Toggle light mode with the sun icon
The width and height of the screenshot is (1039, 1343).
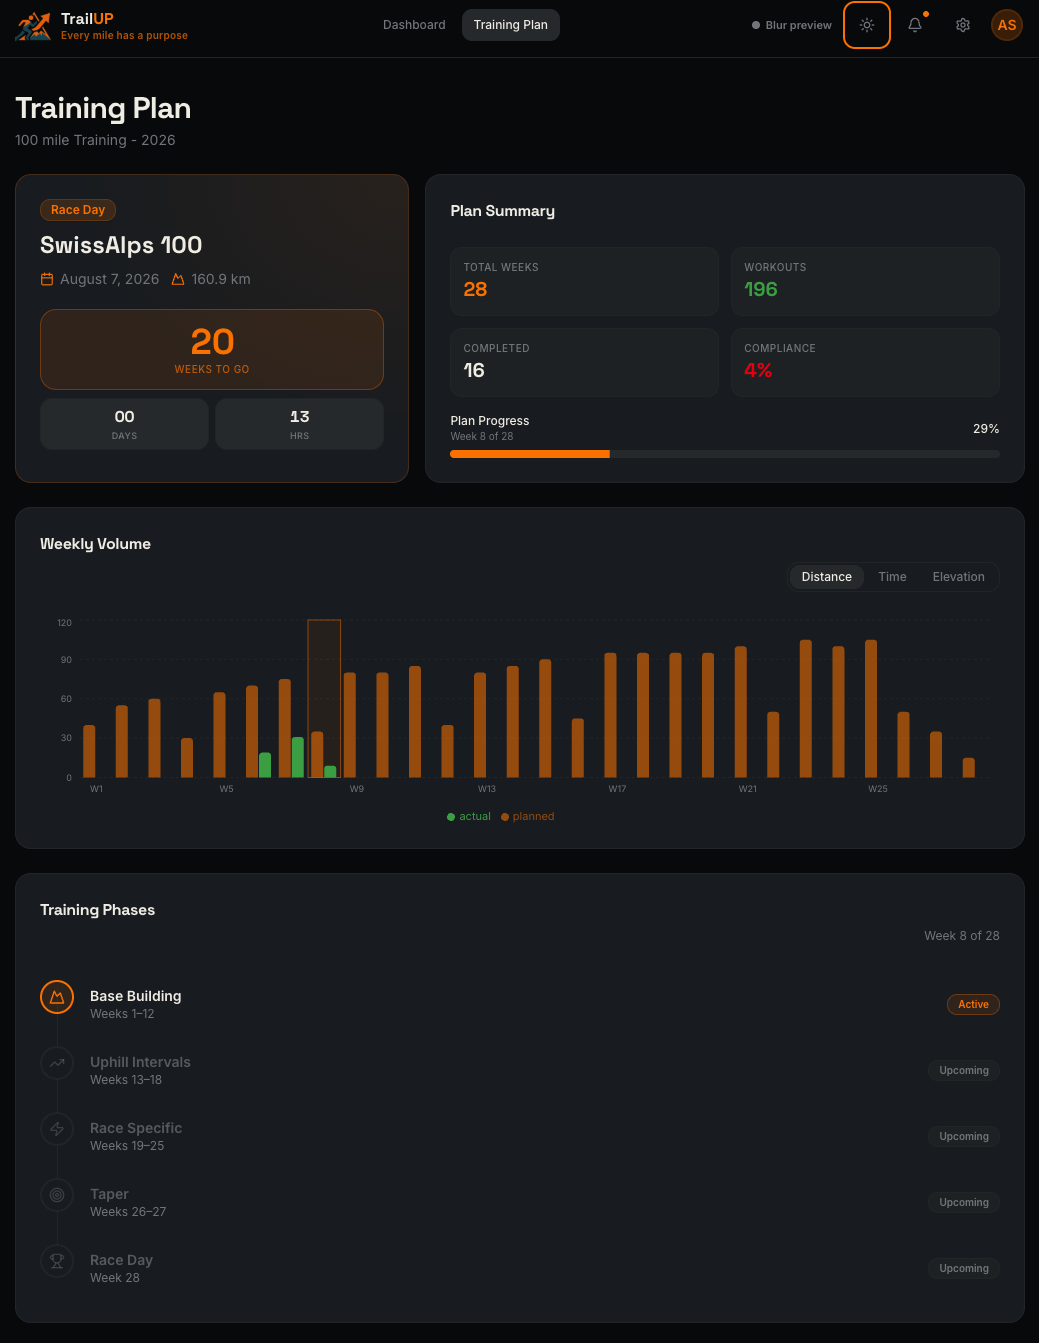tap(866, 25)
